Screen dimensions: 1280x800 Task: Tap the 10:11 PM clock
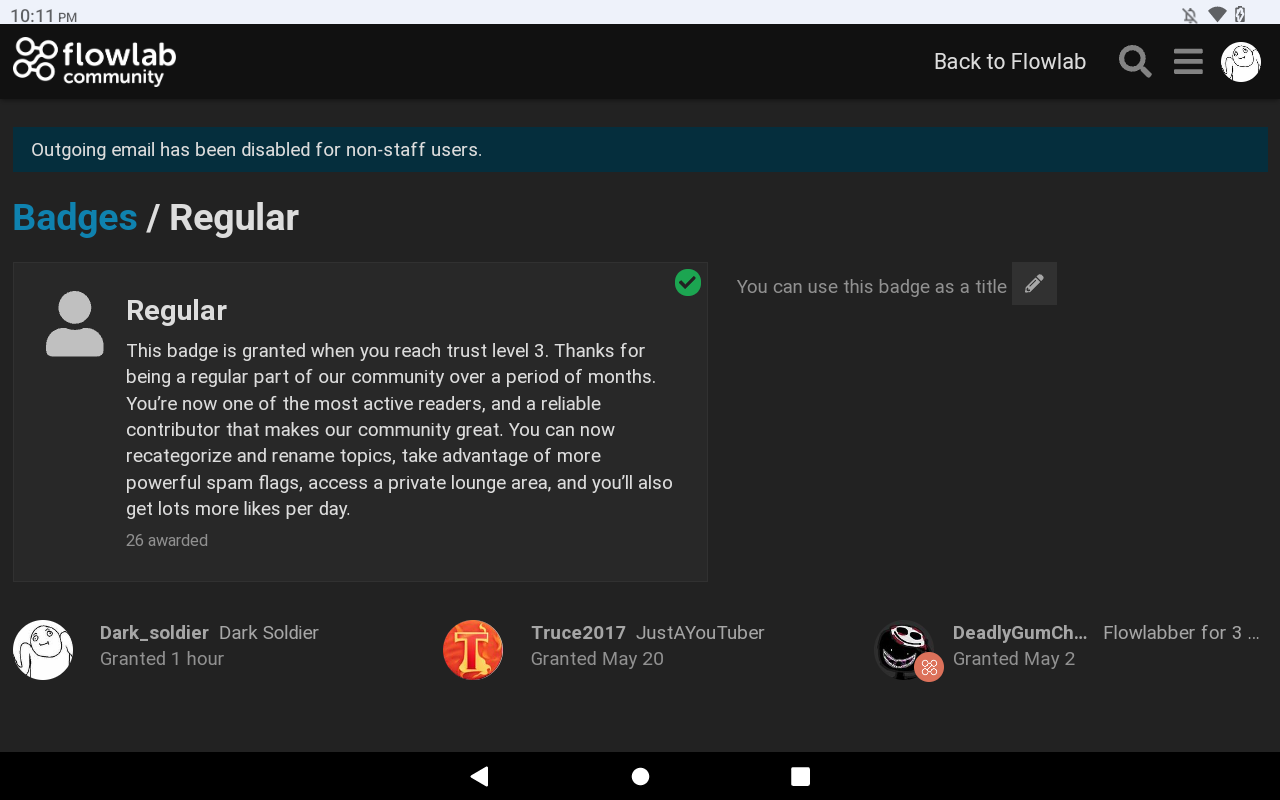[x=44, y=16]
